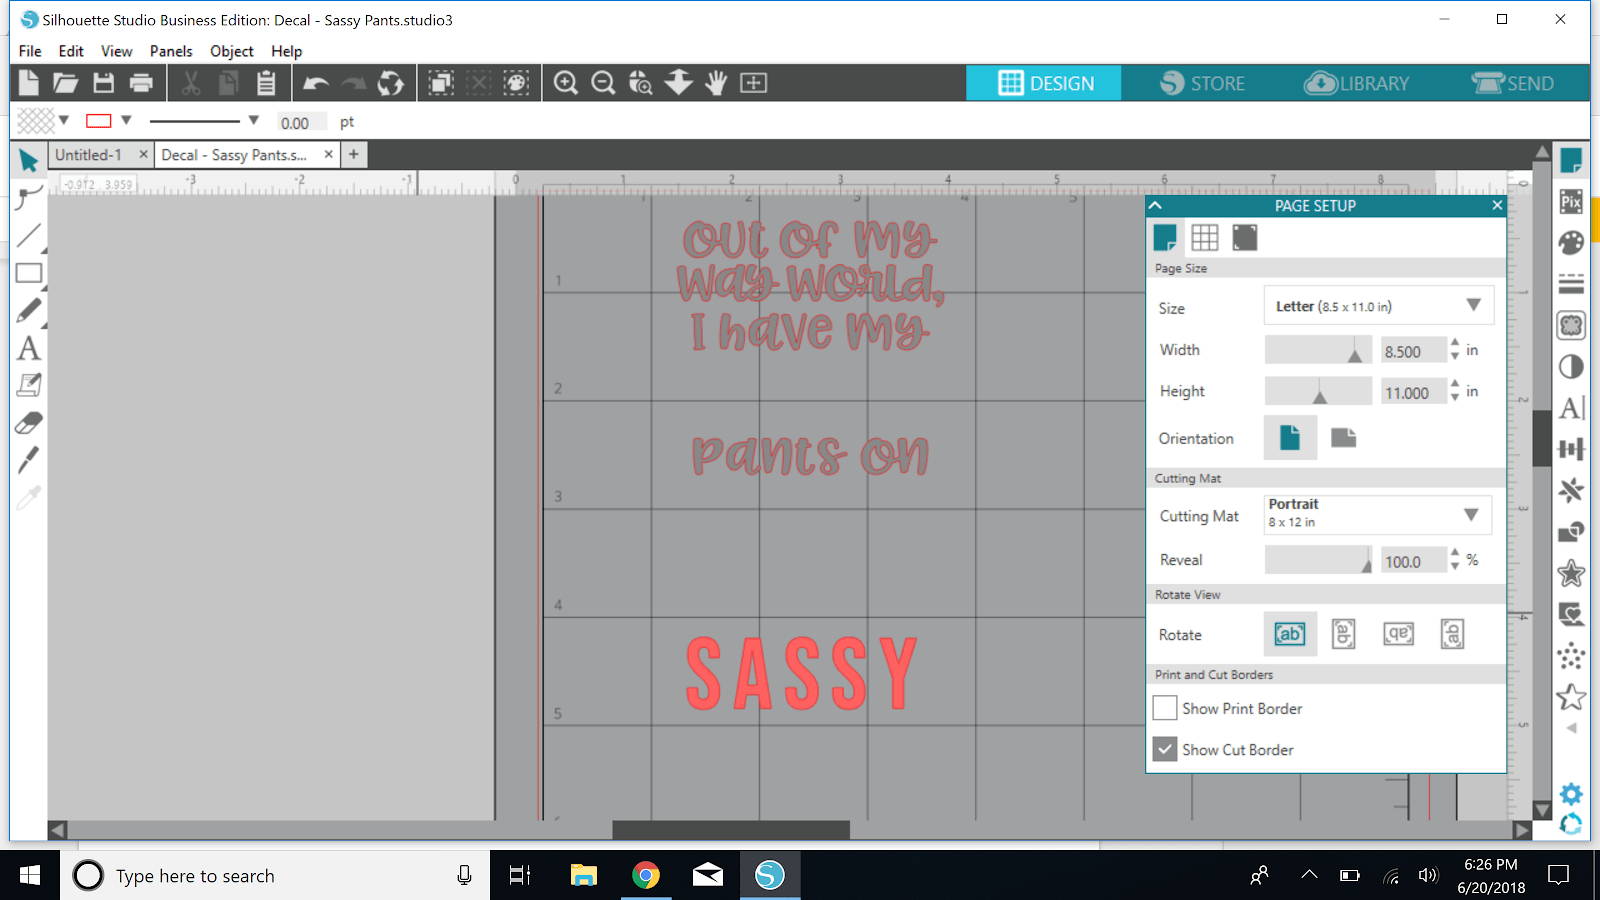Open the Object menu
Screen dimensions: 1600x900
click(x=232, y=51)
